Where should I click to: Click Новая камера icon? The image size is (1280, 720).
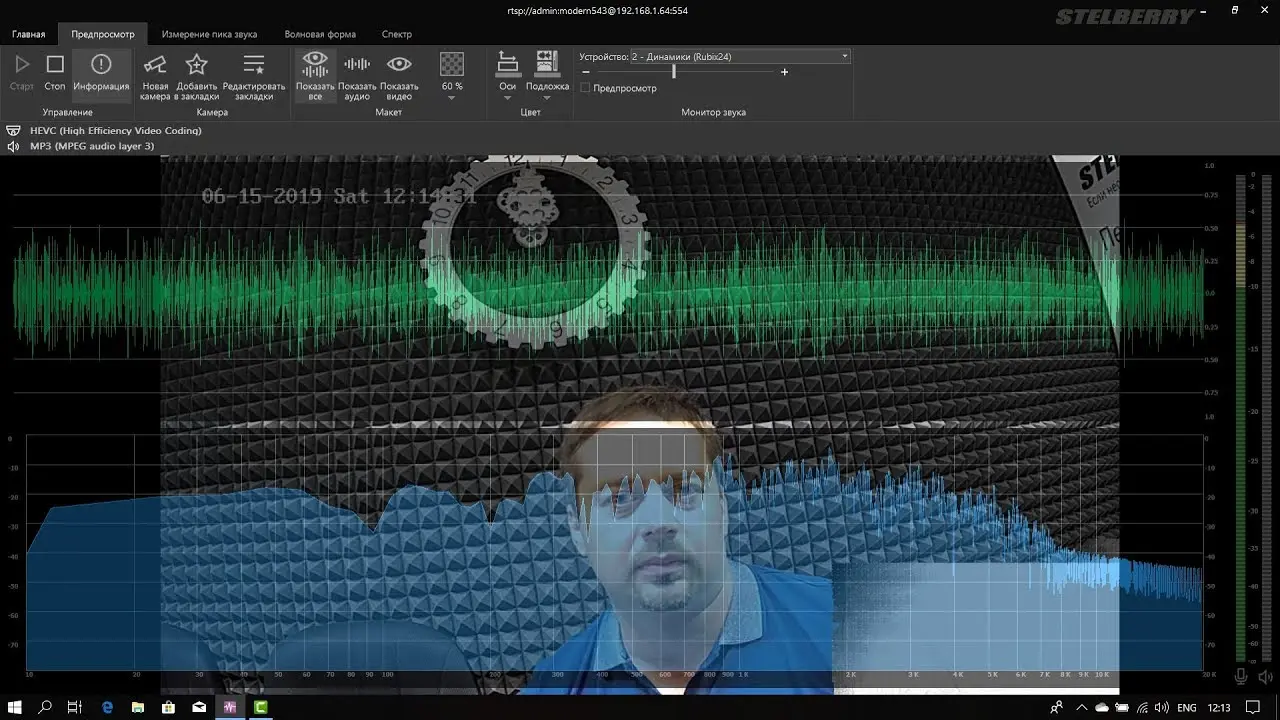155,74
